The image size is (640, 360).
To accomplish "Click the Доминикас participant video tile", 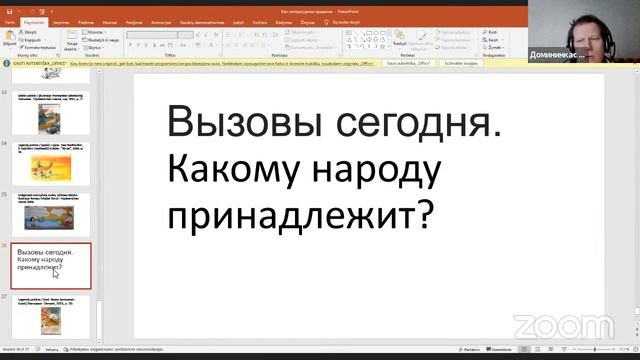I will pyautogui.click(x=584, y=31).
